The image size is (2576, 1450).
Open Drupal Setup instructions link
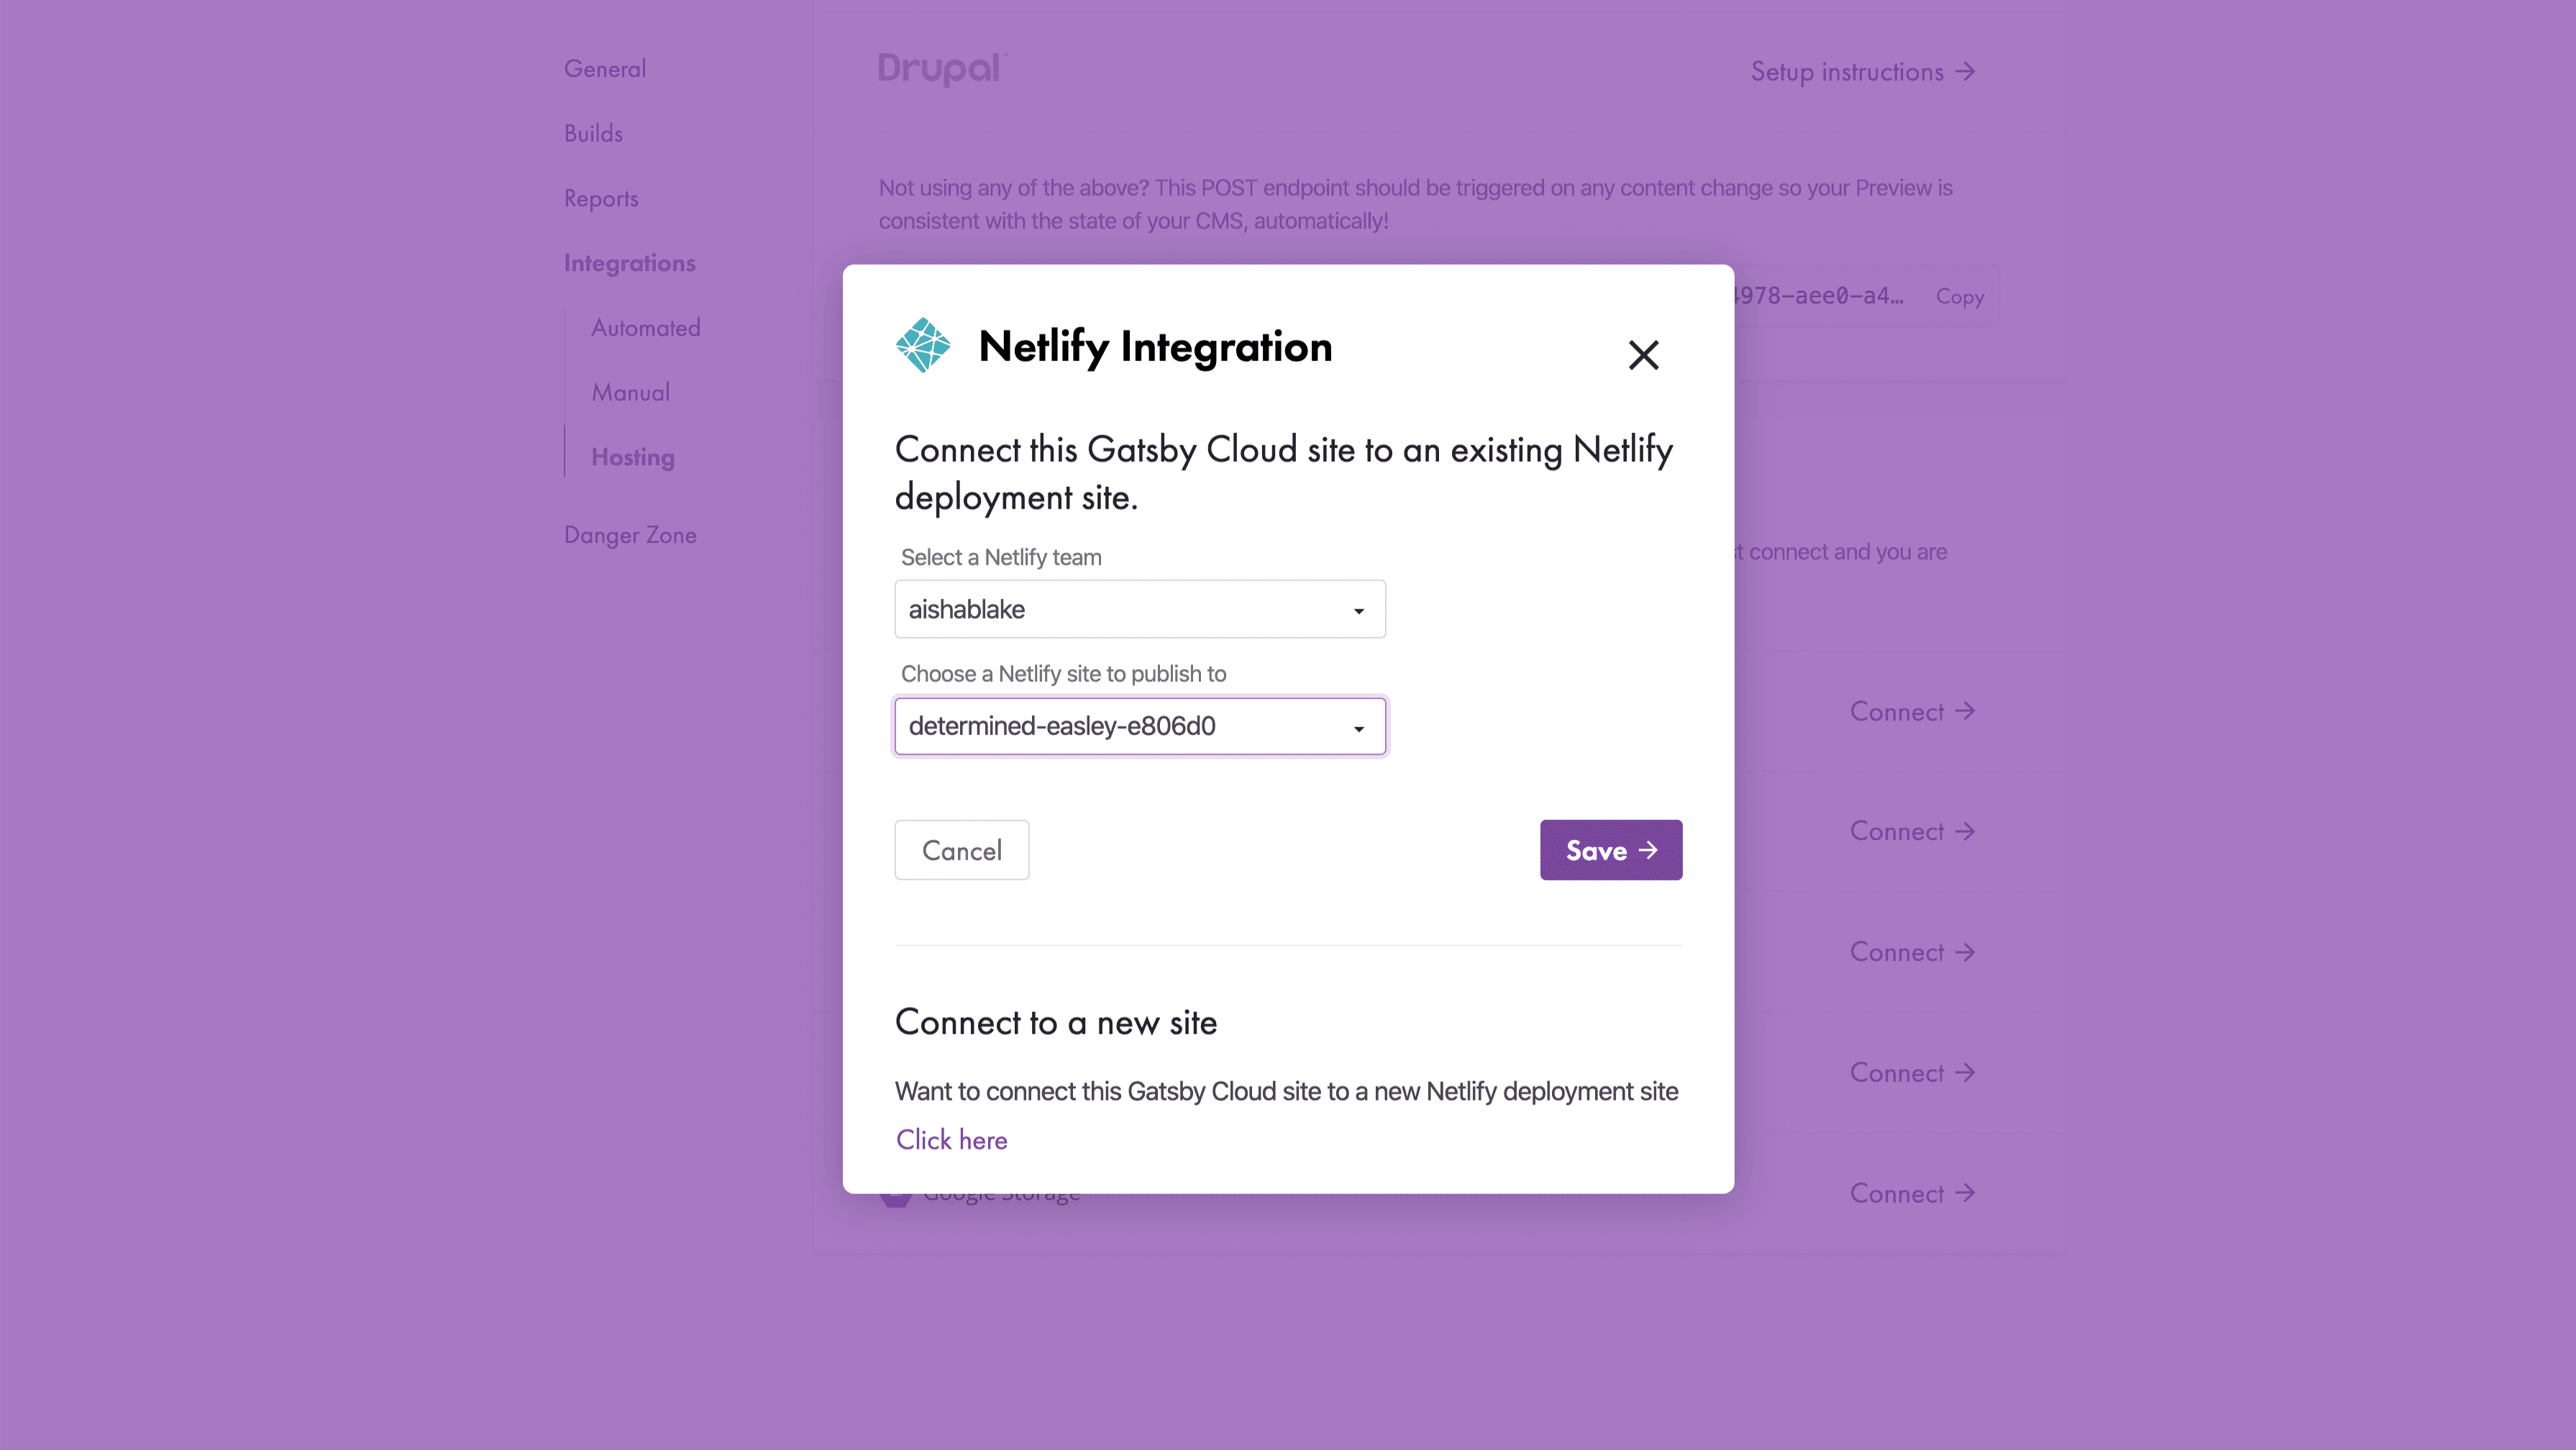pos(1862,72)
